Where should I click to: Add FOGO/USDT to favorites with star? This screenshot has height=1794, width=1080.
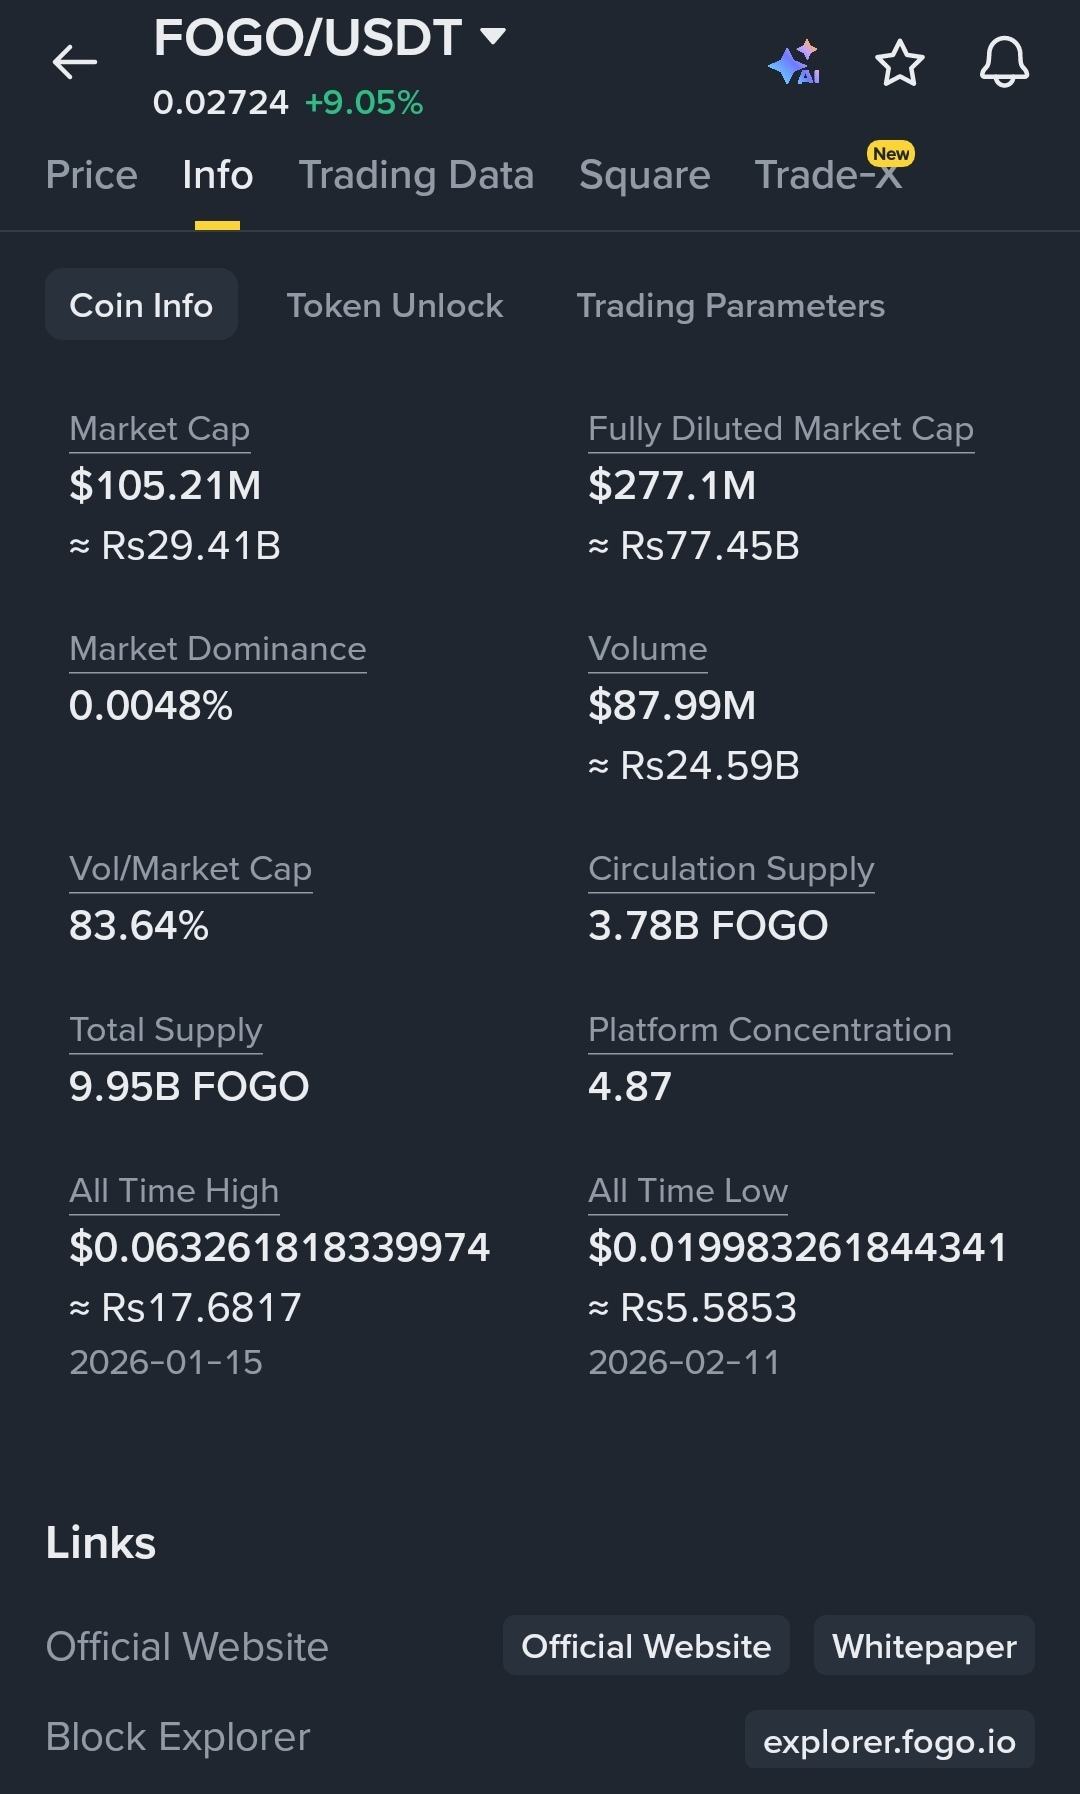point(900,63)
